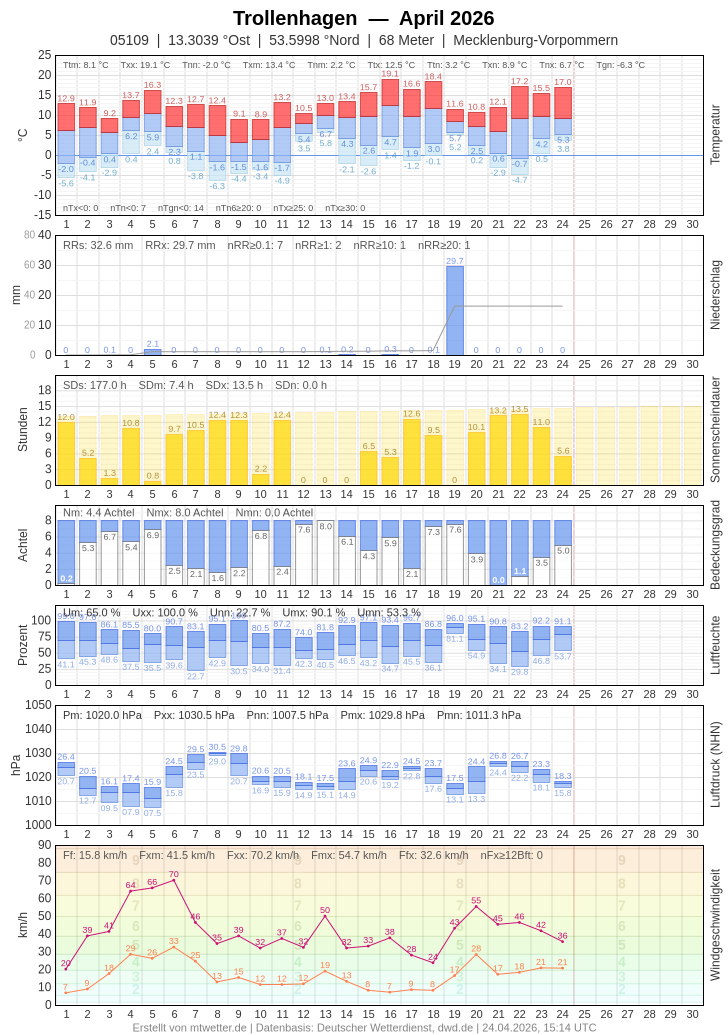This screenshot has width=728, height=1035.
Task: Select the 'nRR≥20: 1' count
Action: tap(444, 245)
